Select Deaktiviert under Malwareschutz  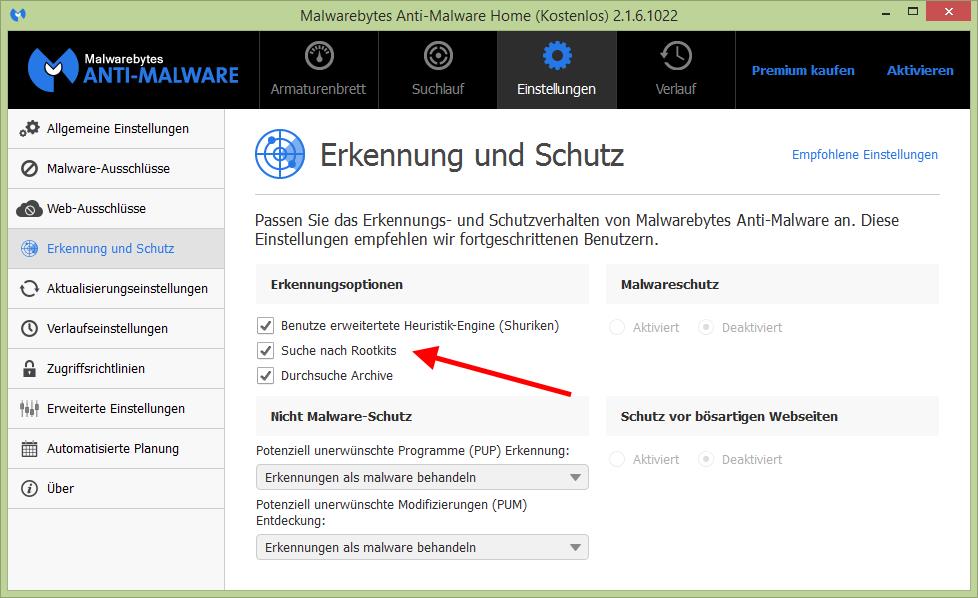706,327
